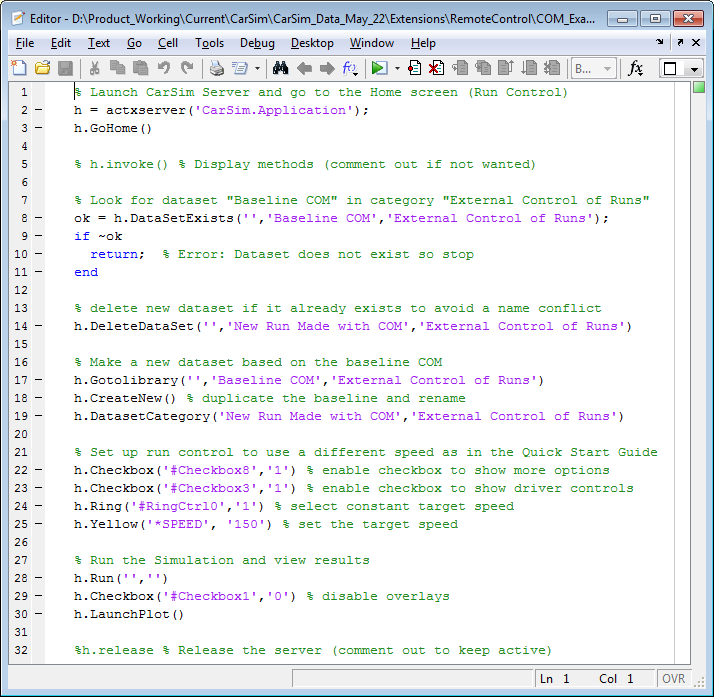Open the Debug menu
The width and height of the screenshot is (714, 697).
[257, 43]
